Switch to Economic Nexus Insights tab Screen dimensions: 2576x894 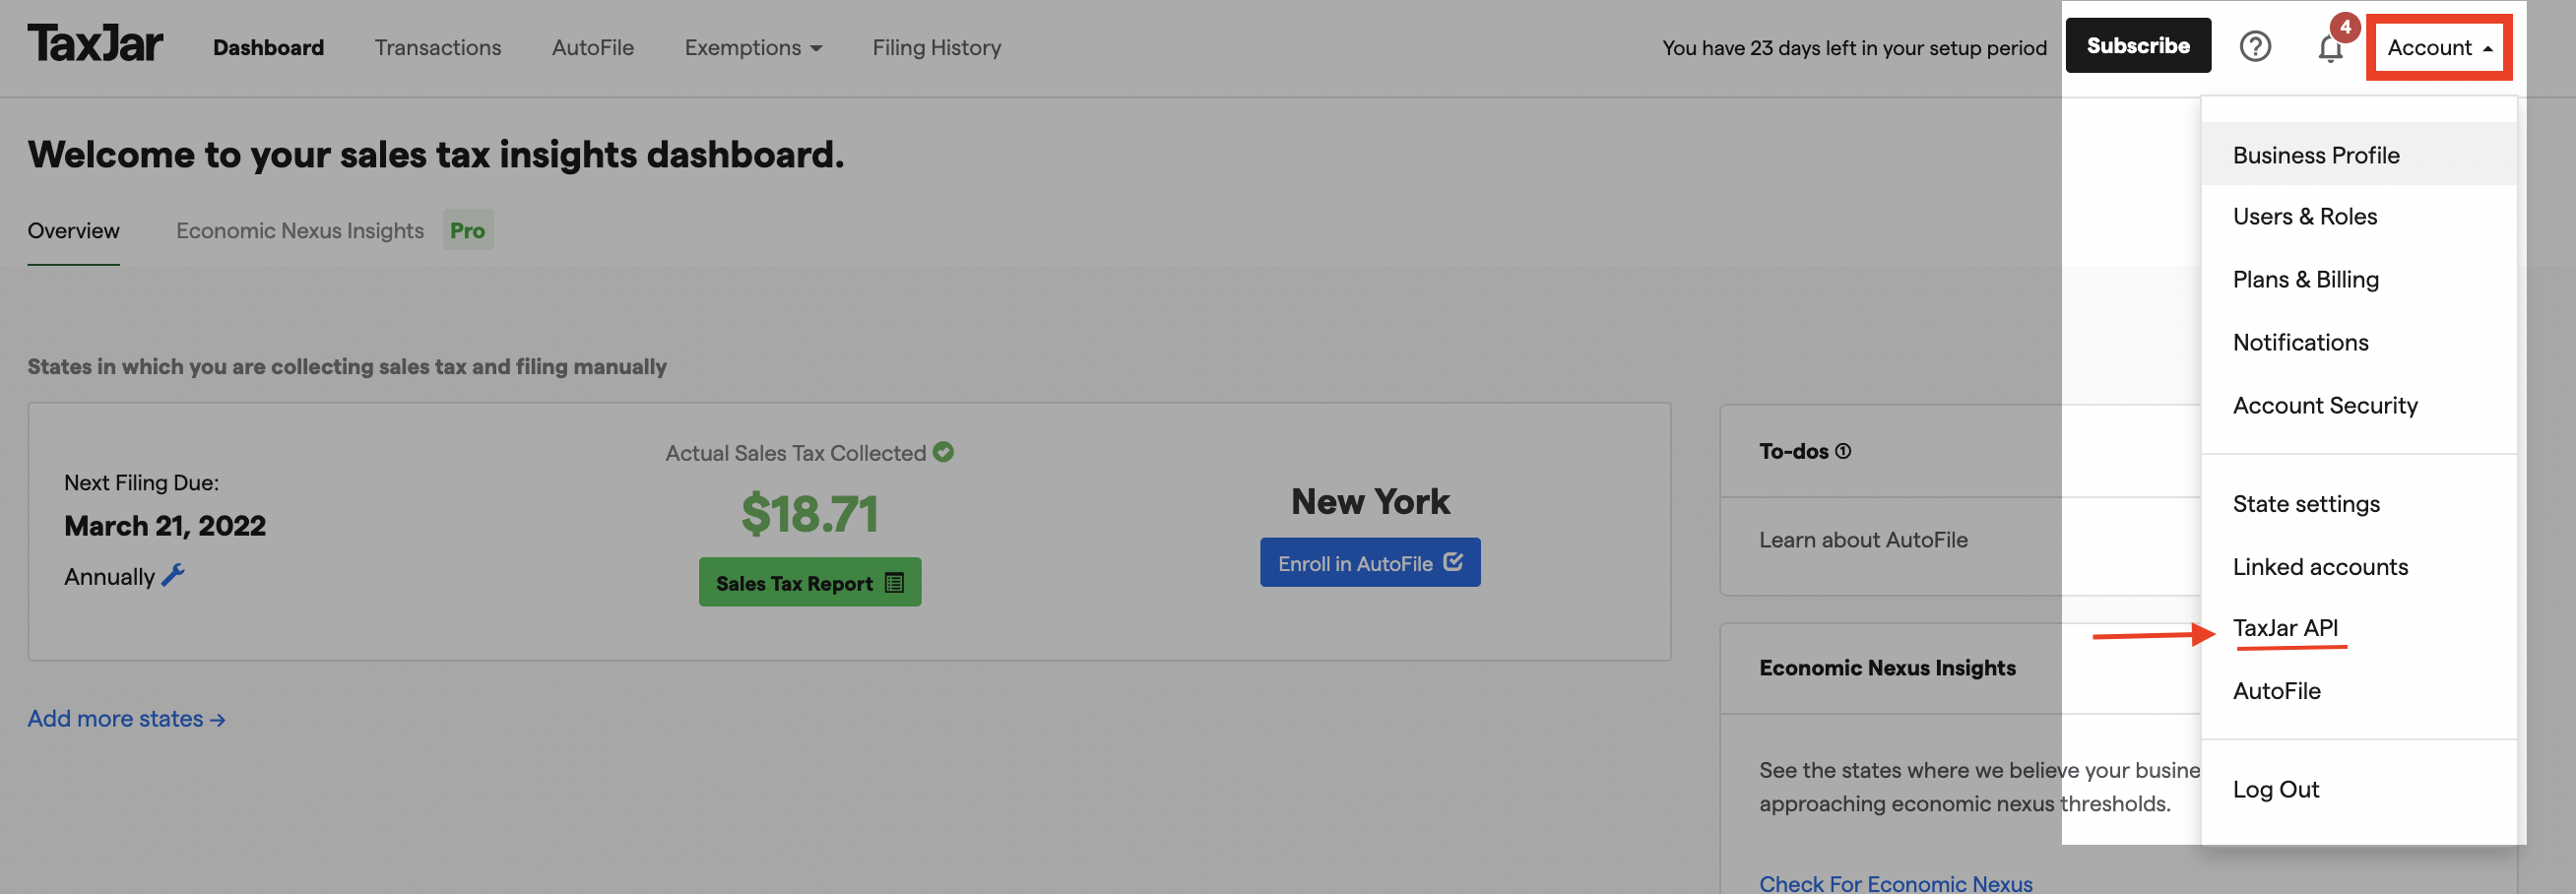point(300,230)
